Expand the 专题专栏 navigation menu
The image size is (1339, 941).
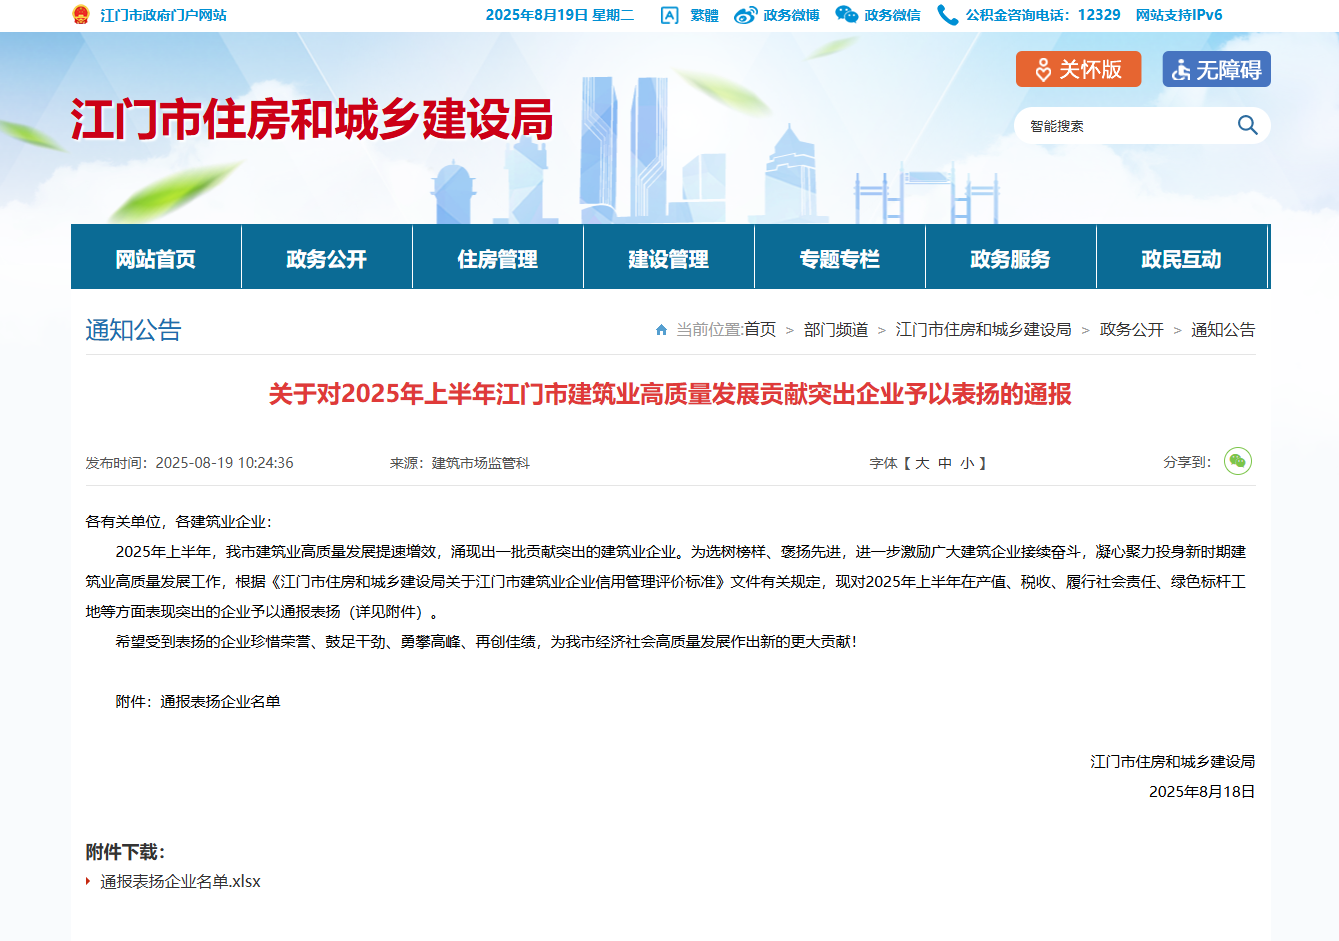pyautogui.click(x=840, y=259)
